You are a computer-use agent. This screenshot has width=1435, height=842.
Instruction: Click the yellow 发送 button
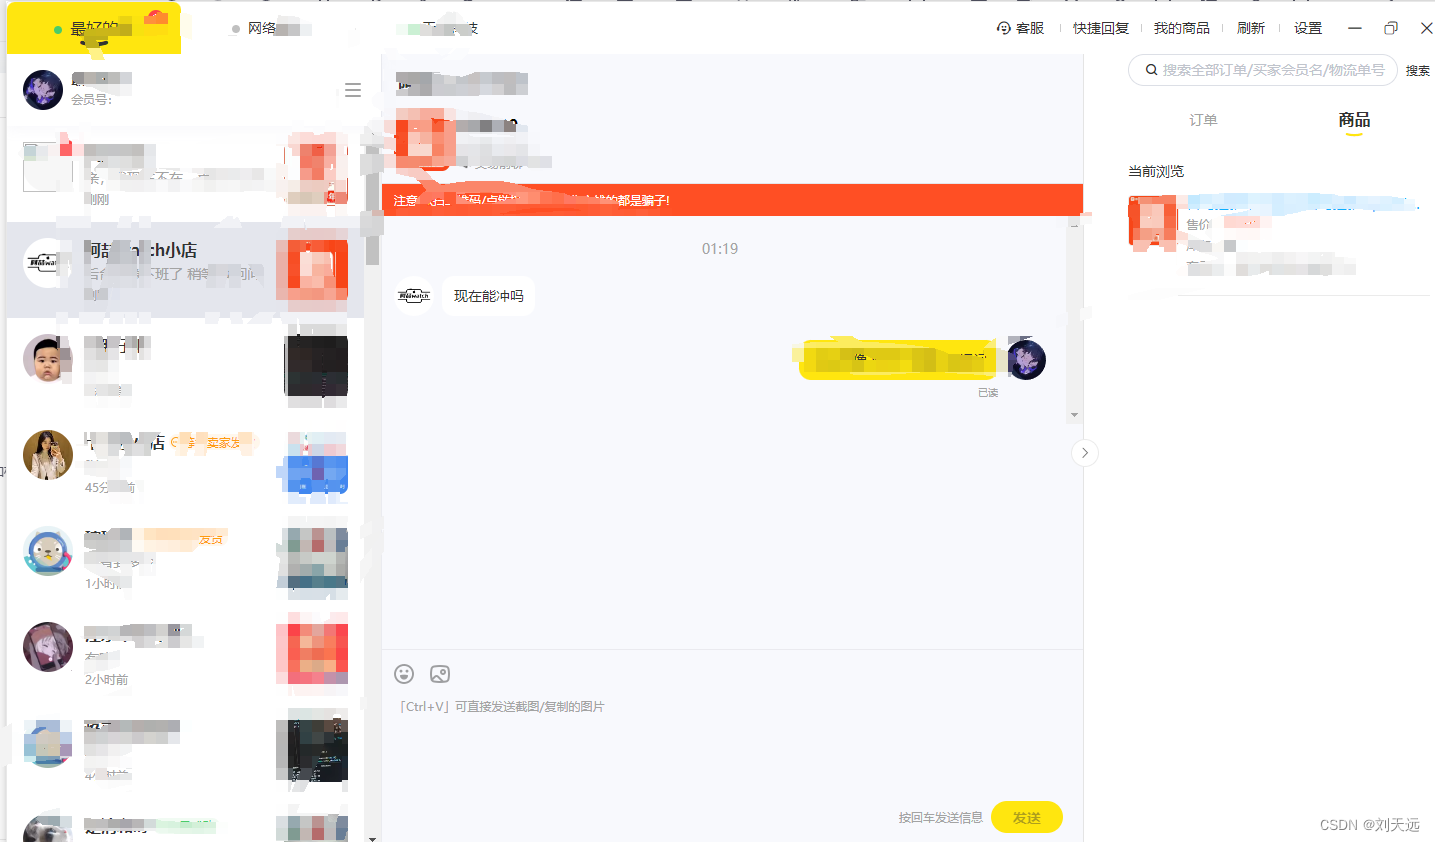coord(1027,818)
